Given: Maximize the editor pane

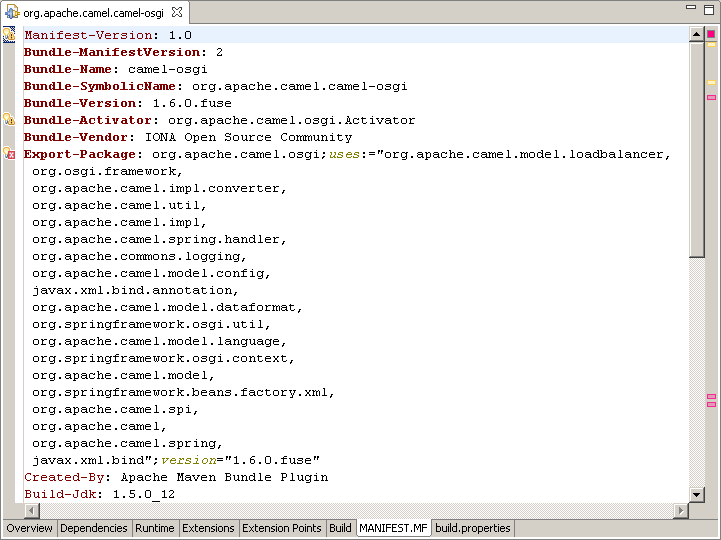Looking at the screenshot, I should (x=709, y=10).
